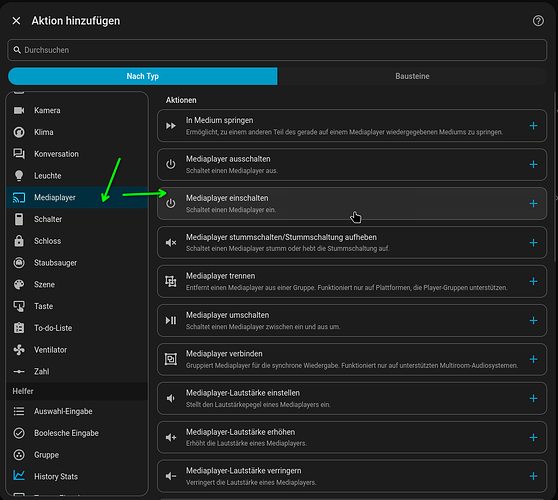
Task: Select the 'Nach Typ' tab
Action: (143, 76)
